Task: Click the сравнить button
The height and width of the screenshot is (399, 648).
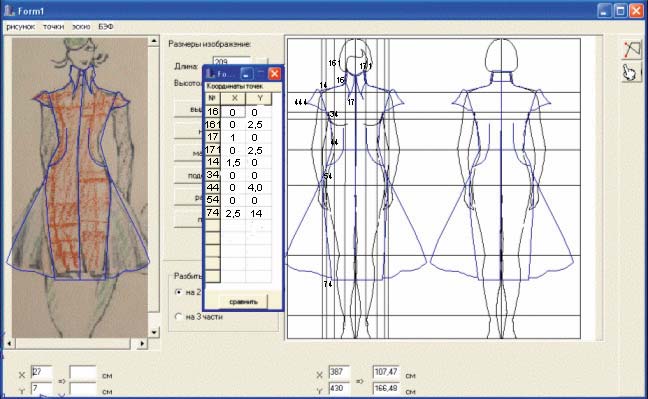Action: [243, 301]
